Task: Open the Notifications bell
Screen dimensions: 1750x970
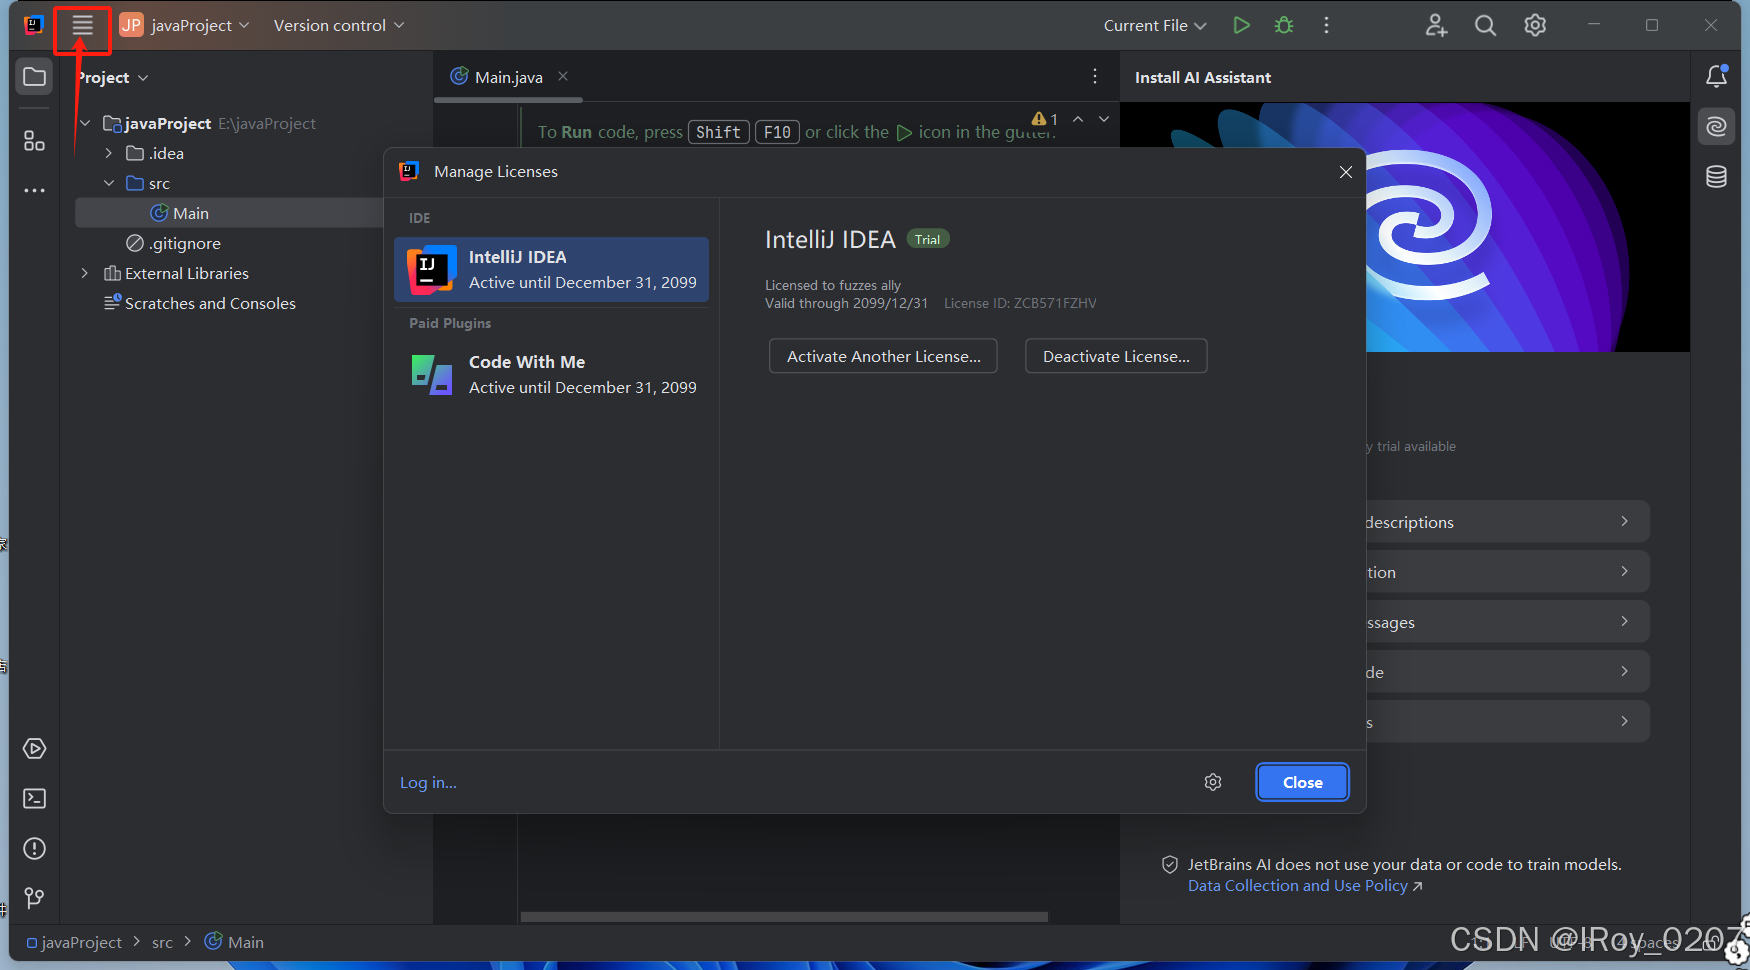Action: click(x=1716, y=76)
